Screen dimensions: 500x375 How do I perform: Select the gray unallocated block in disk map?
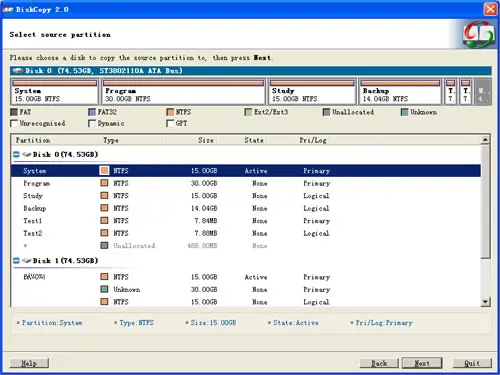click(483, 92)
